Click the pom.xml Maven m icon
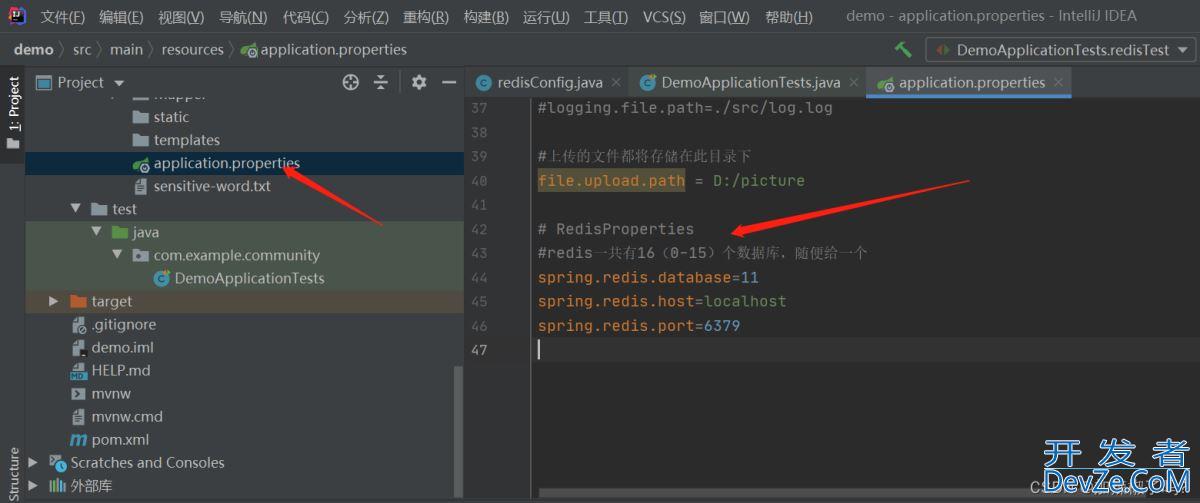This screenshot has width=1200, height=503. tap(78, 439)
